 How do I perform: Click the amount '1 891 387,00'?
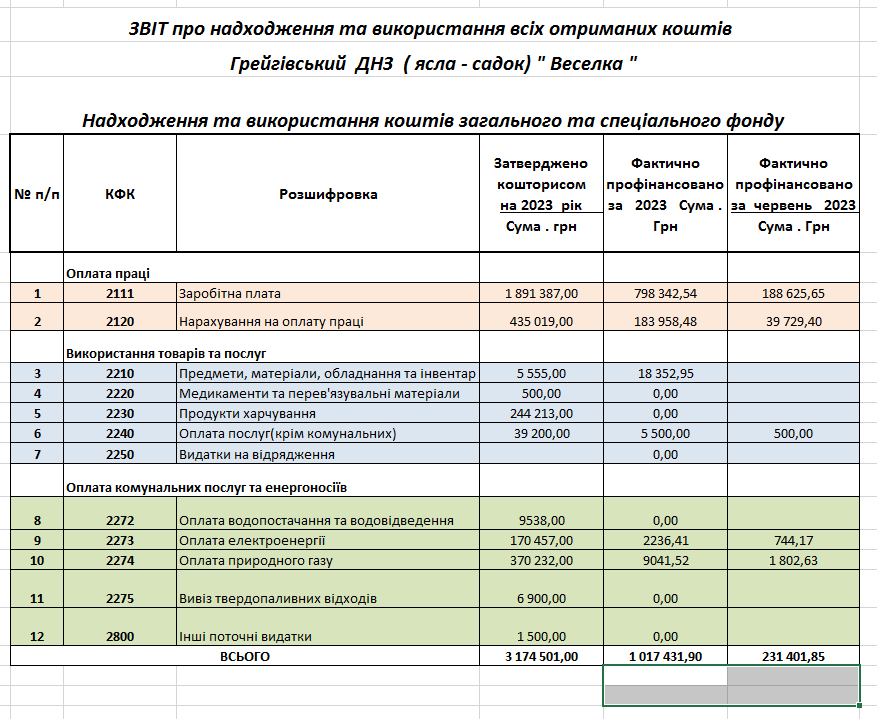pyautogui.click(x=541, y=293)
